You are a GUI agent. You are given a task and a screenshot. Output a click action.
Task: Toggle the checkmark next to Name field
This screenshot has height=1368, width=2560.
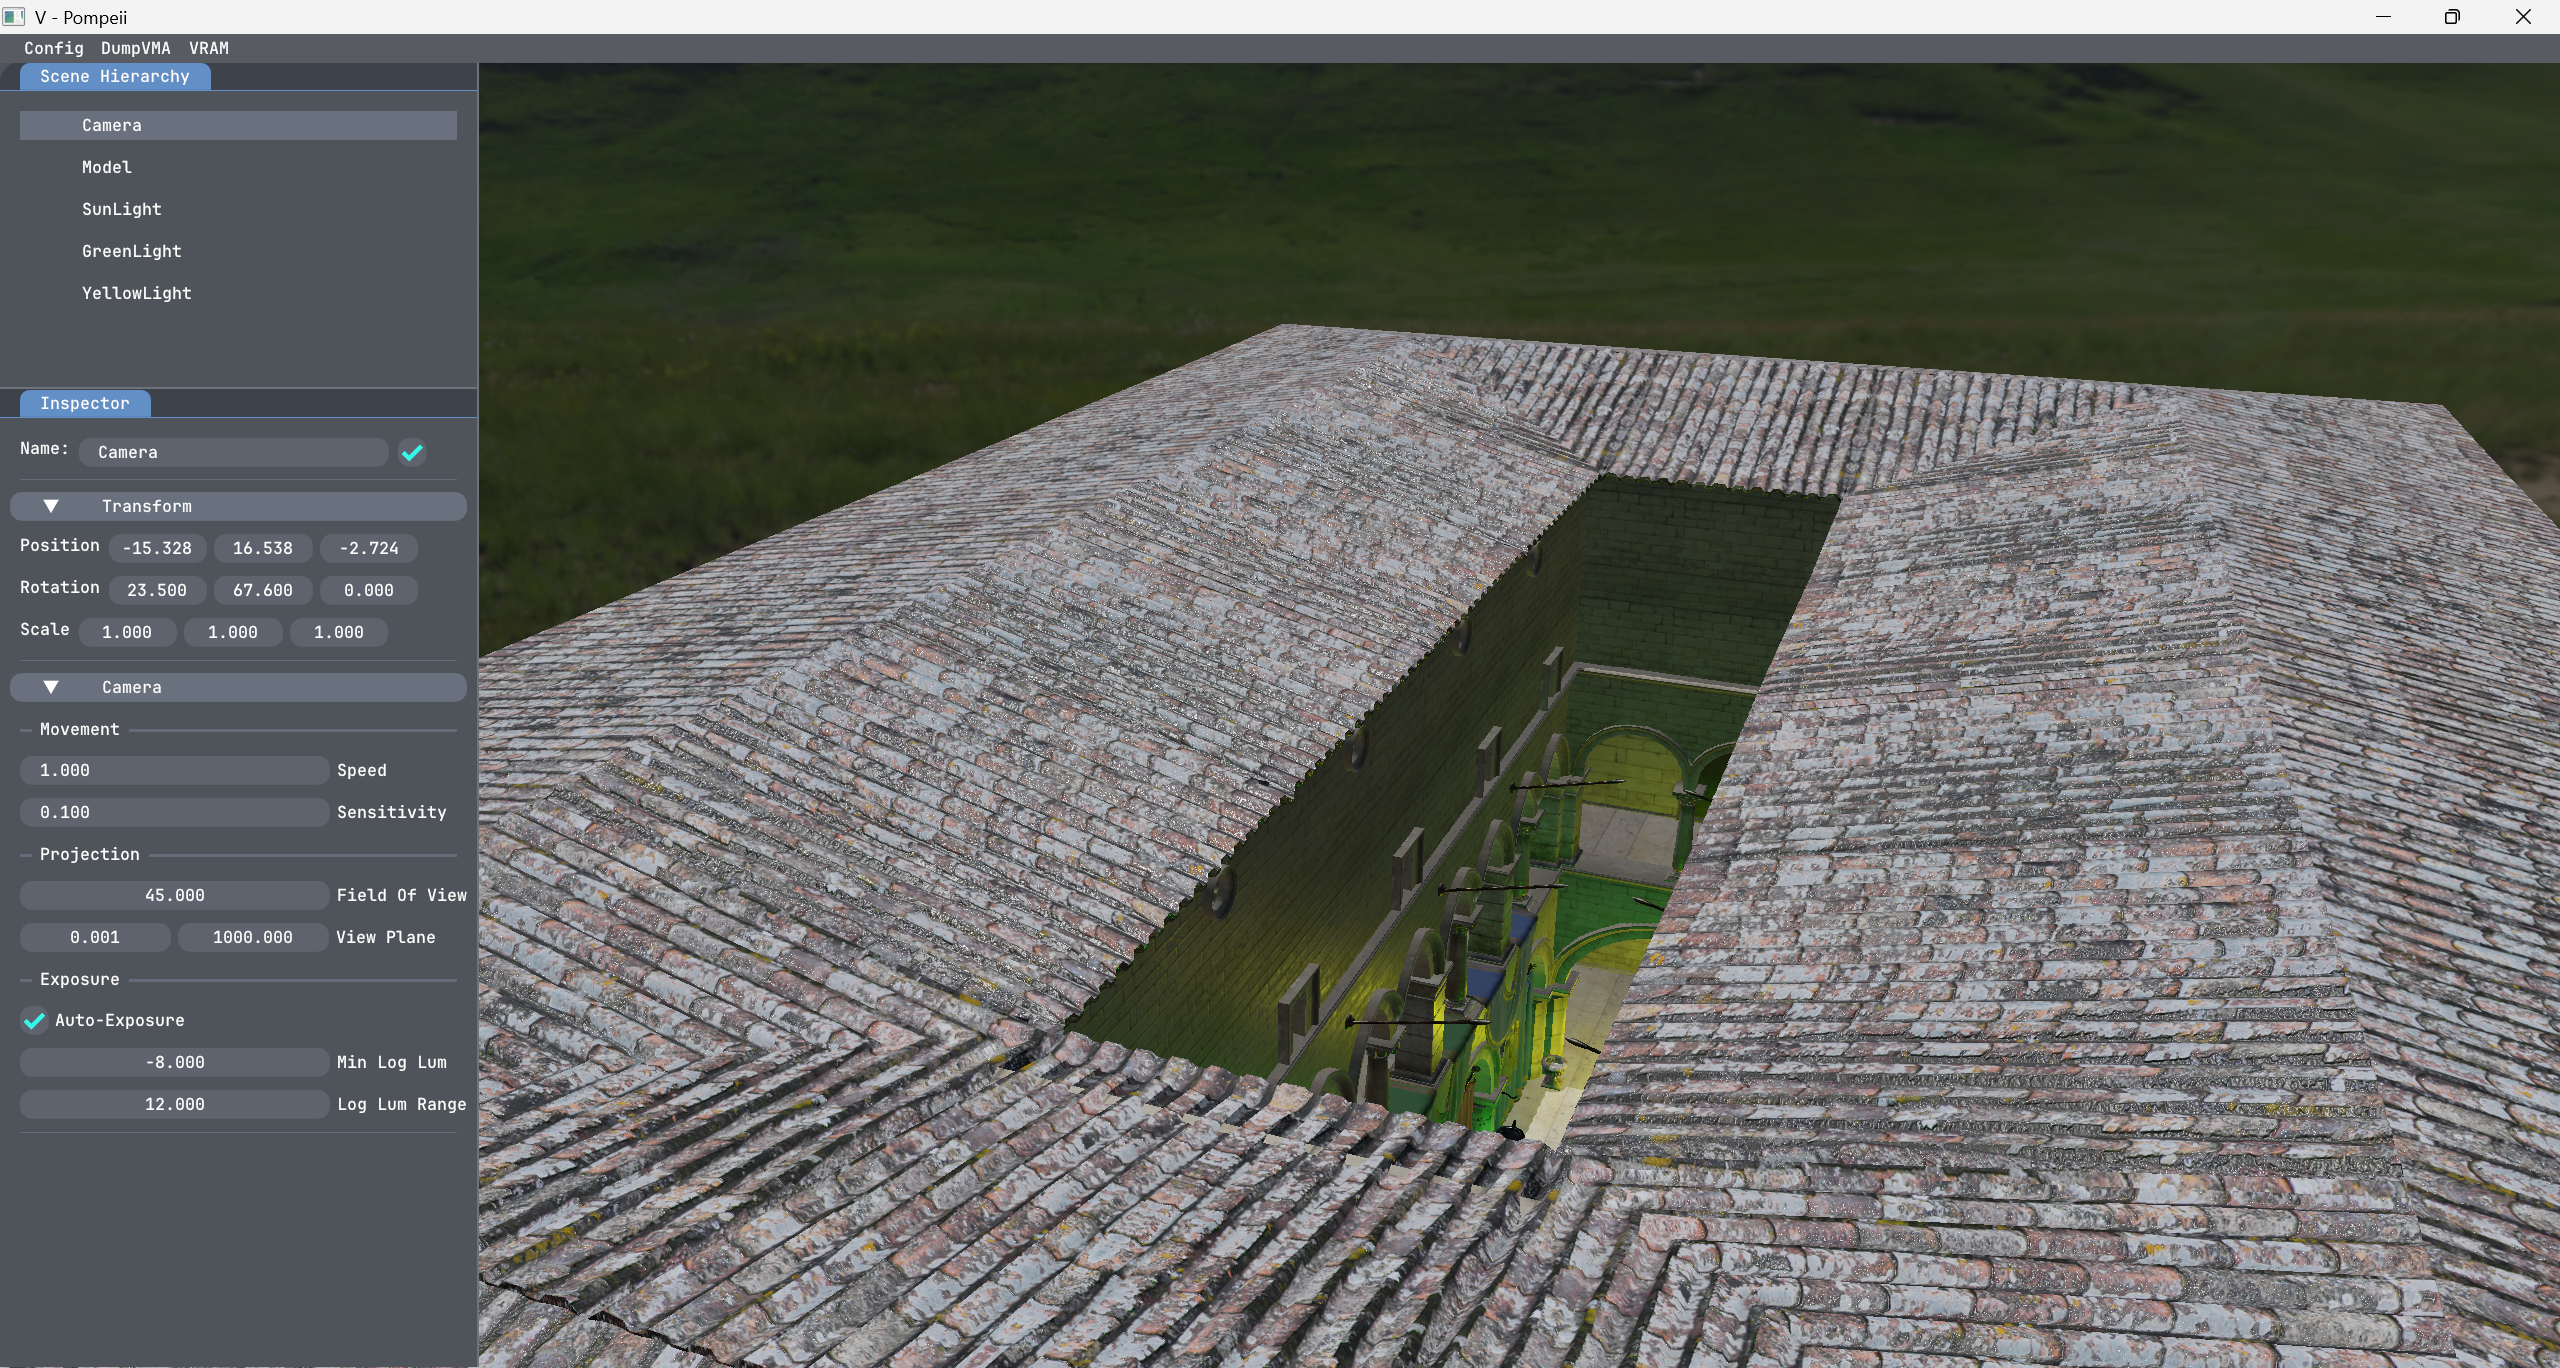412,453
